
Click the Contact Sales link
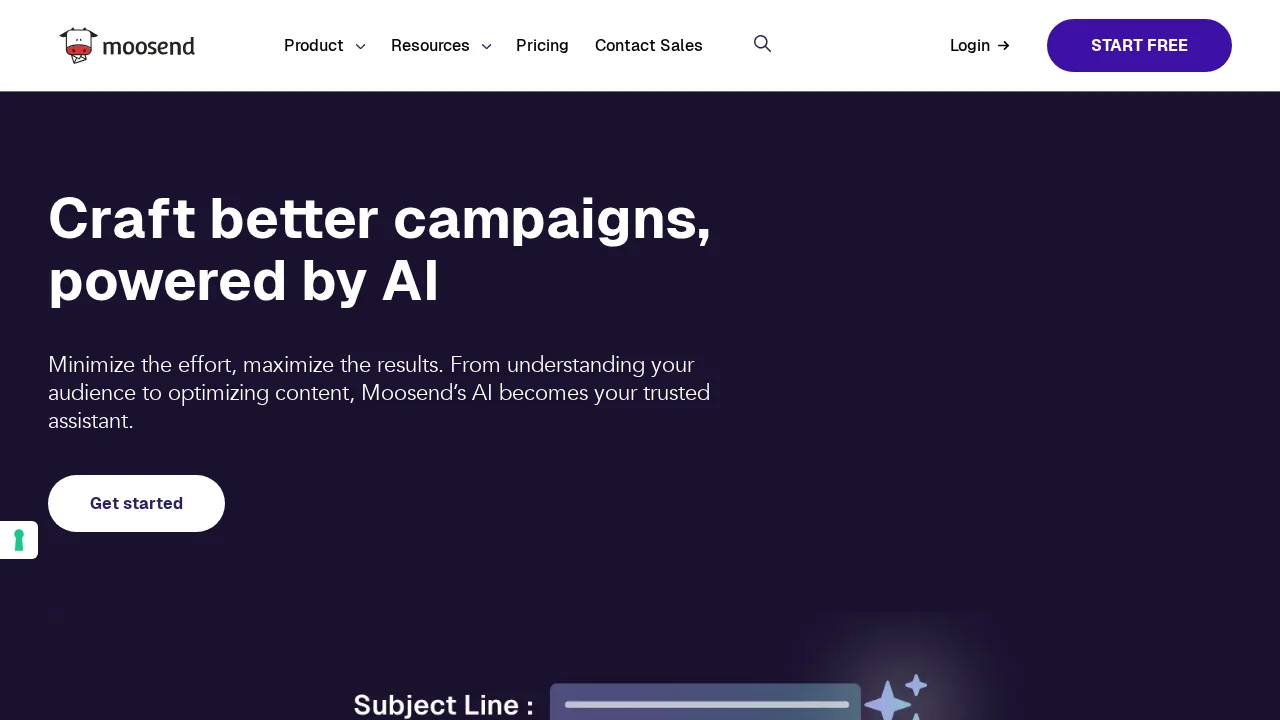click(x=648, y=45)
